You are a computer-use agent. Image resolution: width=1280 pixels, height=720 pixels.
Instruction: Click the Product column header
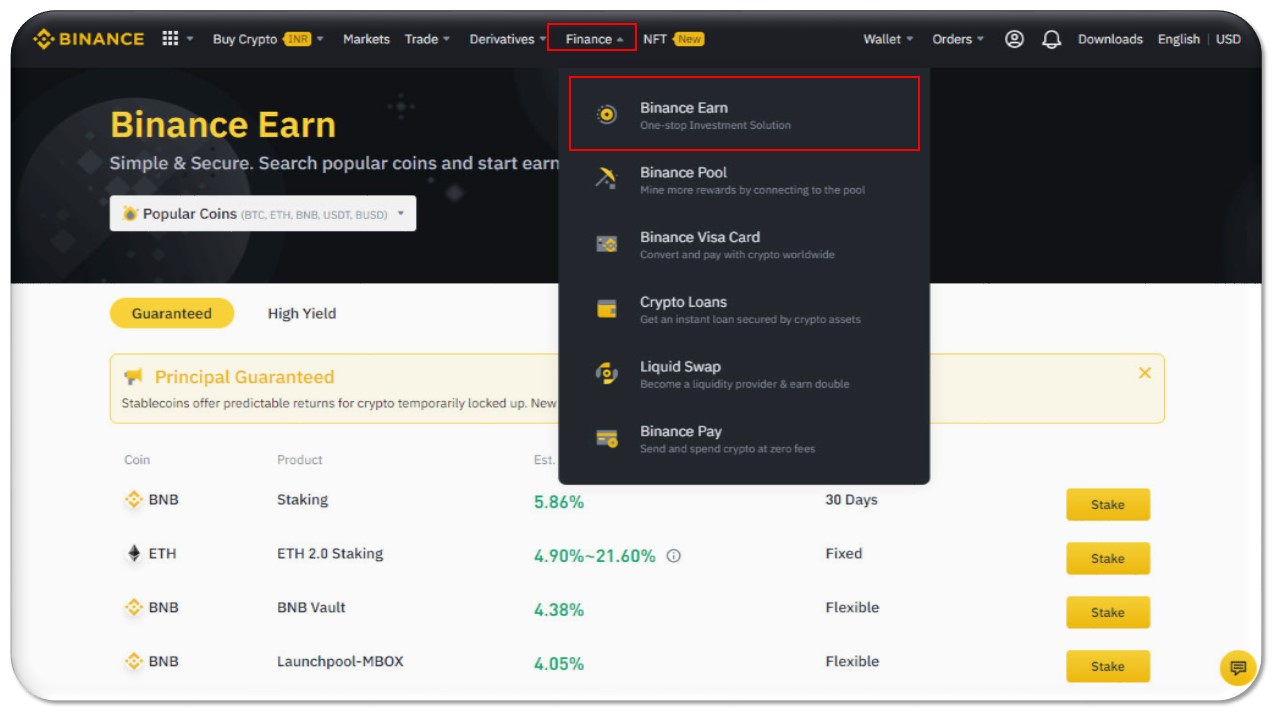300,460
